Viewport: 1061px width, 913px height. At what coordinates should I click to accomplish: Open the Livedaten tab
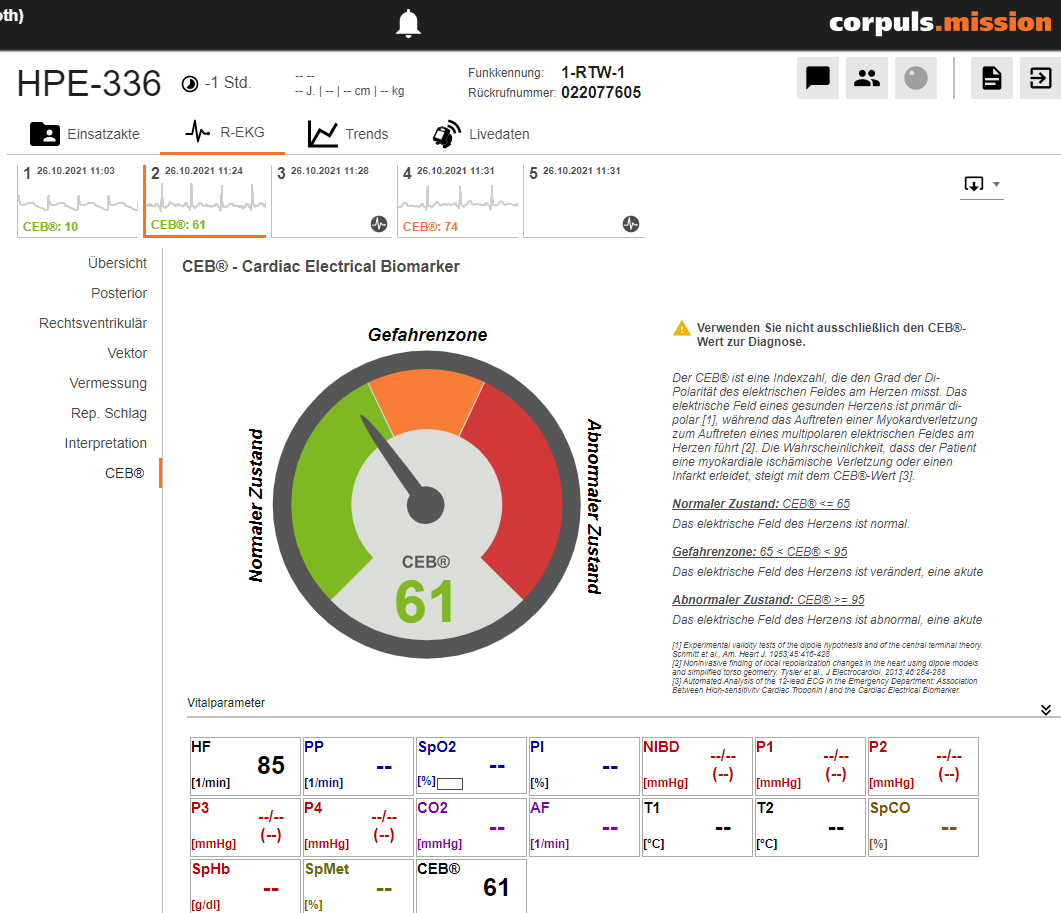(x=480, y=134)
